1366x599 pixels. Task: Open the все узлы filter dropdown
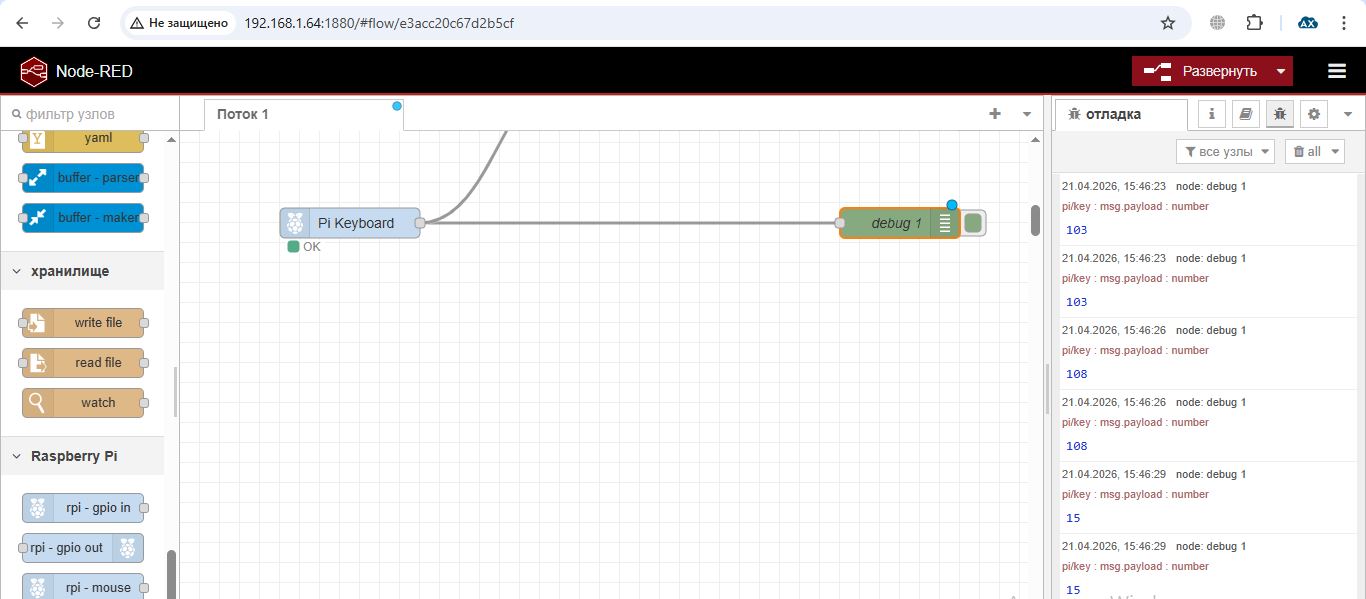[x=1226, y=152]
